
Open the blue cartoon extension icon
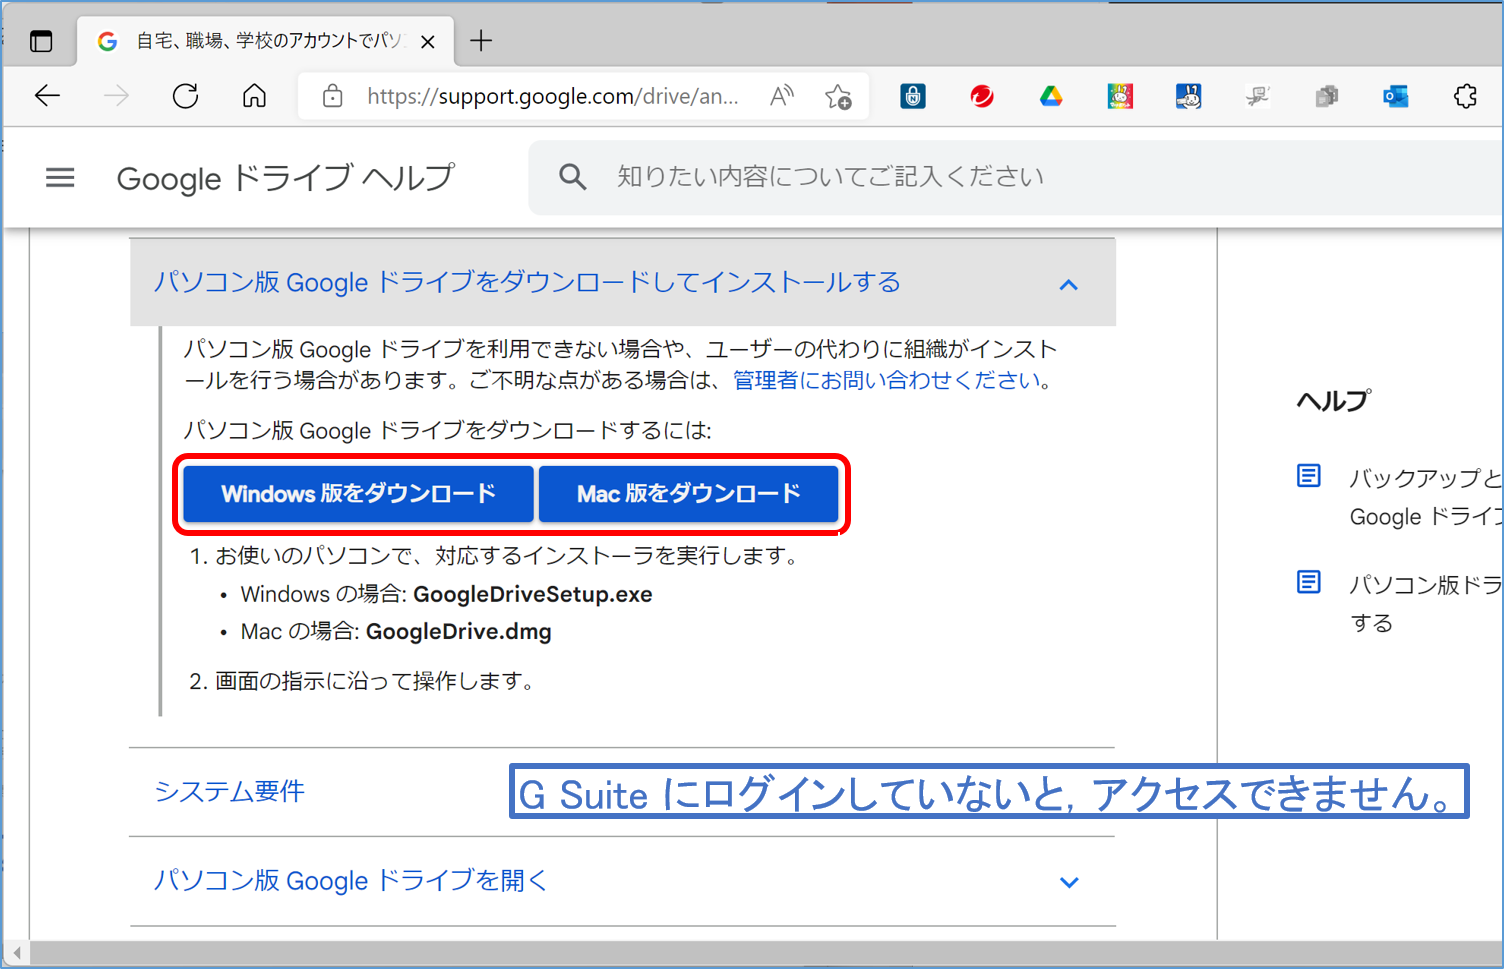pyautogui.click(x=1188, y=96)
